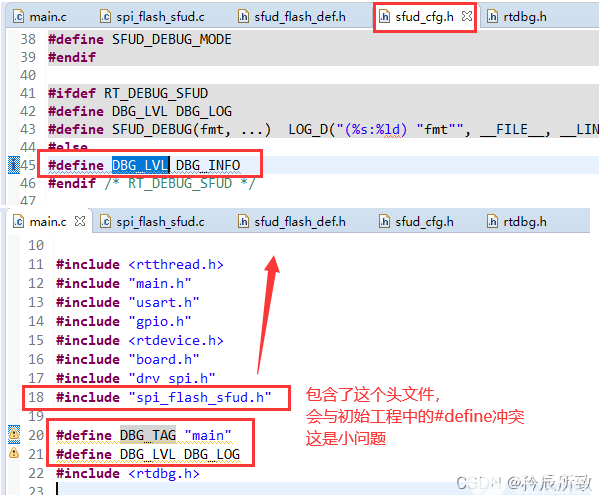Click DBG_LOG on line 21
Image resolution: width=608 pixels, height=501 pixels.
[x=212, y=454]
